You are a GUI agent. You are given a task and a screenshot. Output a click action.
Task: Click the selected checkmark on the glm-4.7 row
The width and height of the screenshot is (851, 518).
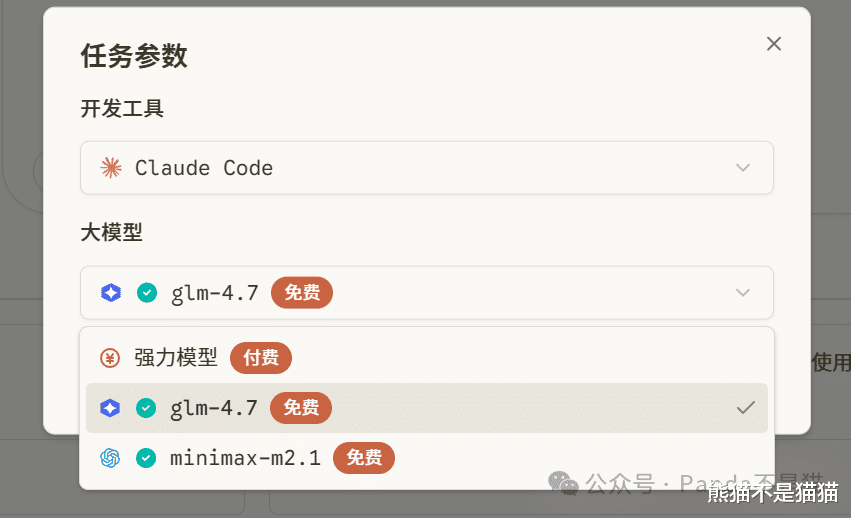(745, 408)
